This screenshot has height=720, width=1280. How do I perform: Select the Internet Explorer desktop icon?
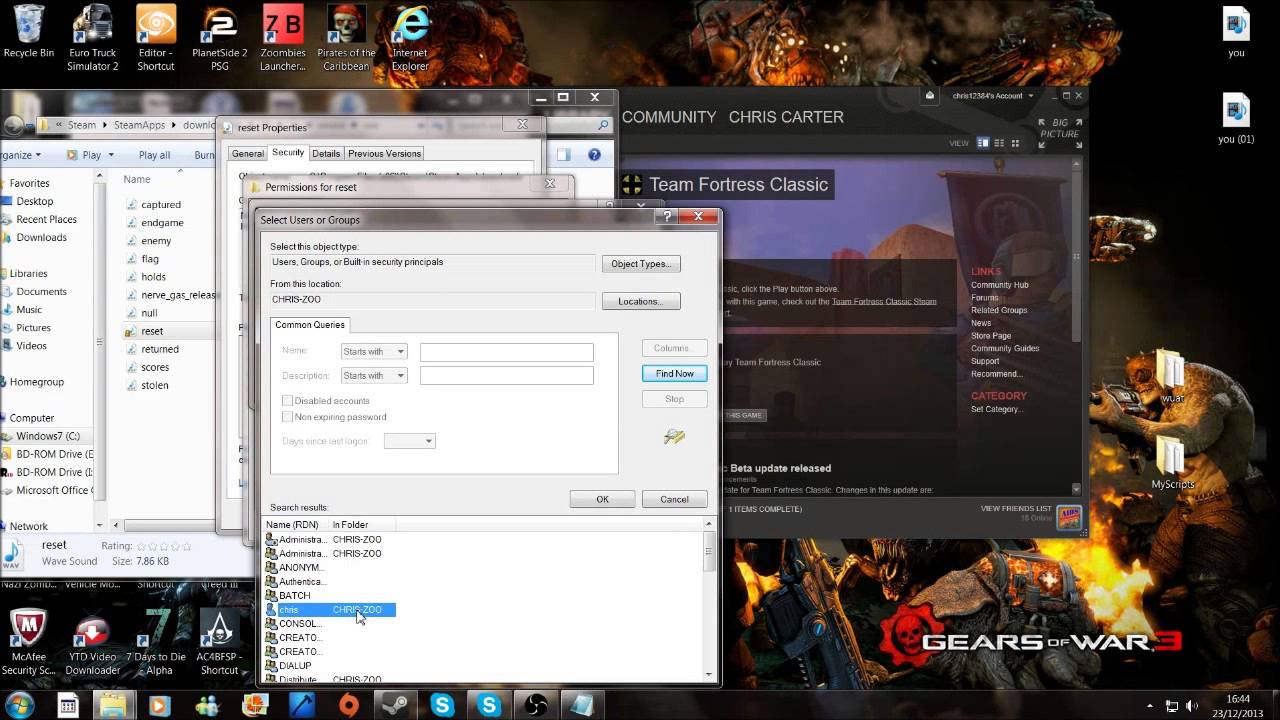click(410, 38)
